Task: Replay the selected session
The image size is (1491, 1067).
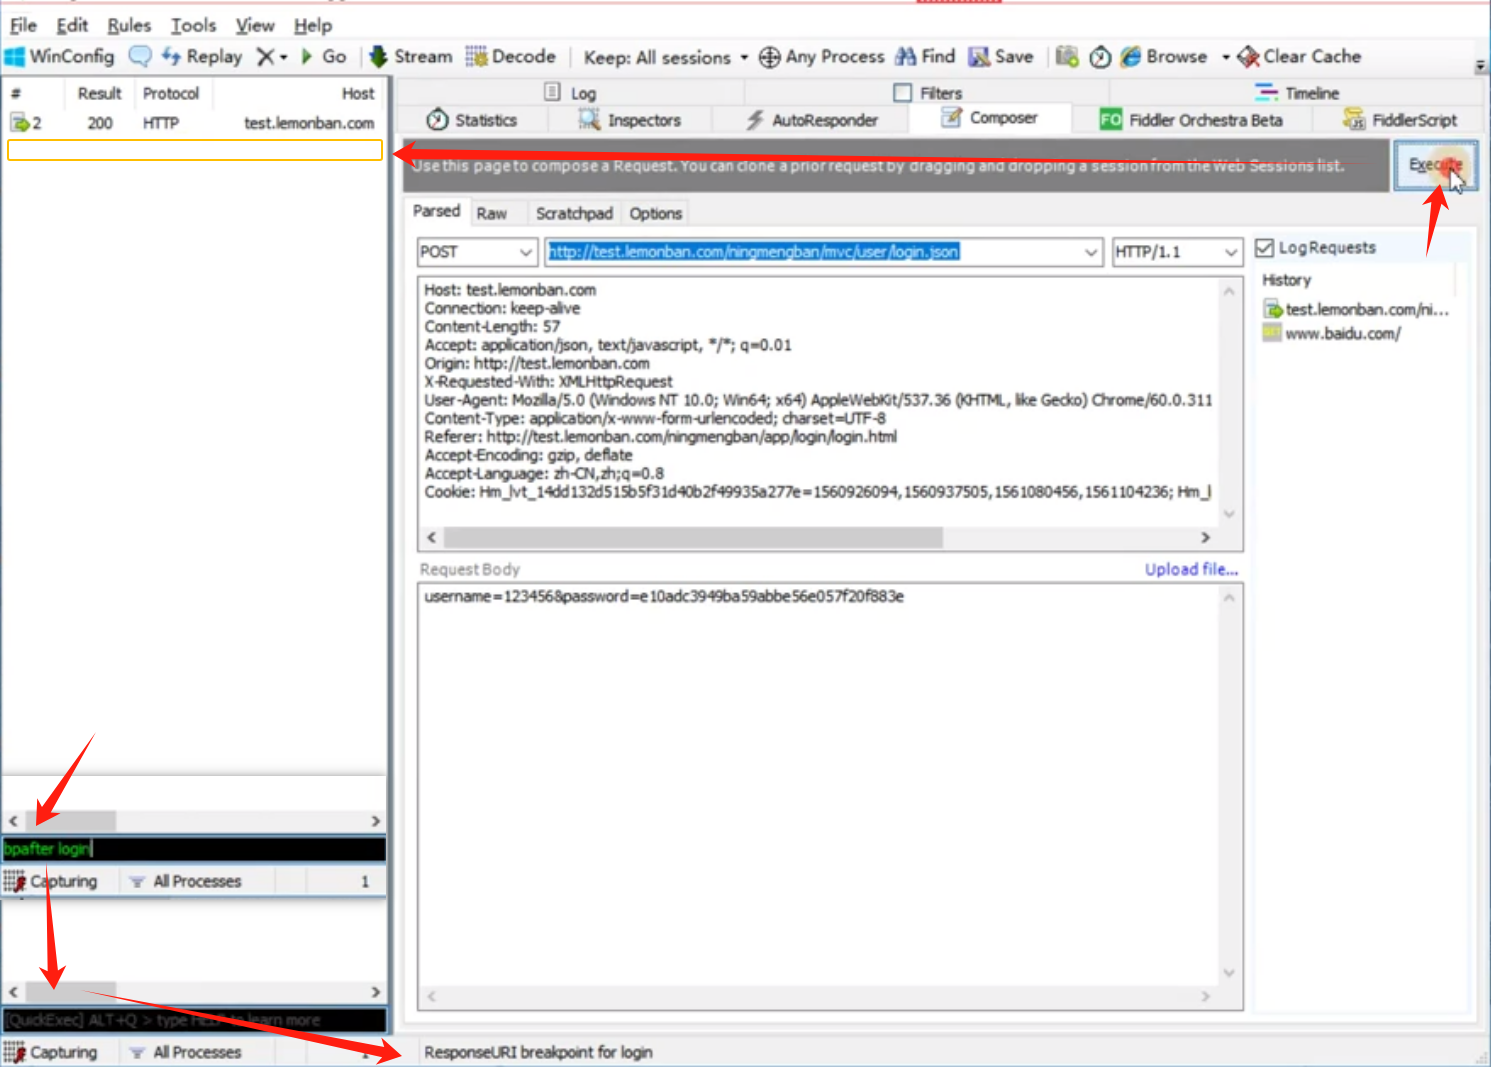Action: click(202, 56)
